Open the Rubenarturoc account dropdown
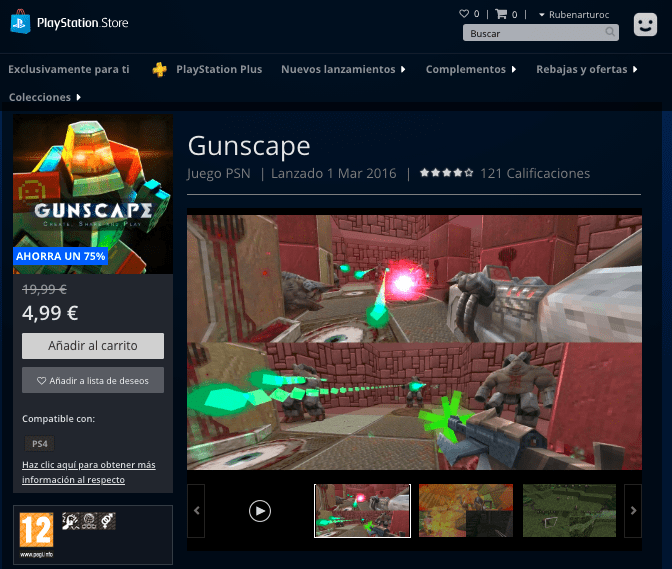The height and width of the screenshot is (569, 672). pos(574,15)
